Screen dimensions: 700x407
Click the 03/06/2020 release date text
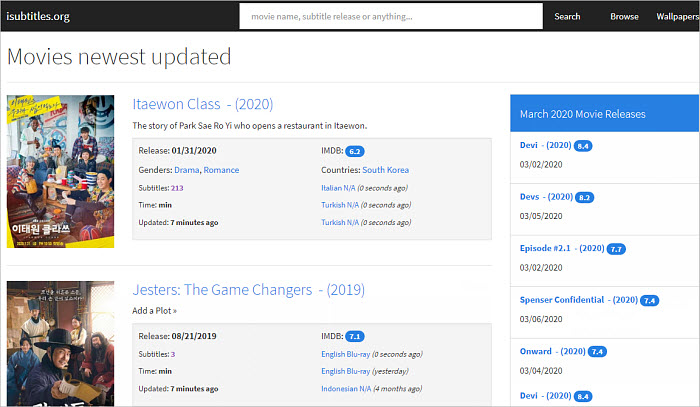pyautogui.click(x=541, y=319)
